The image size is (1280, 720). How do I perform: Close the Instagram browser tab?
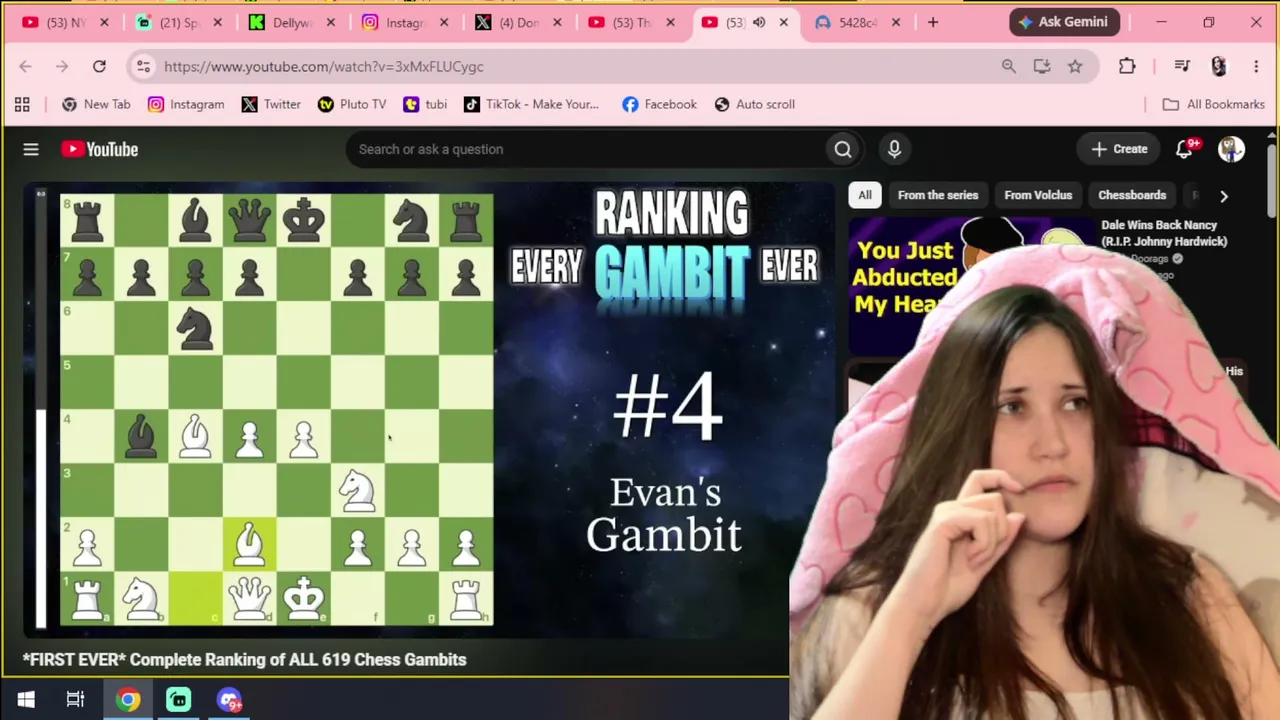click(444, 22)
